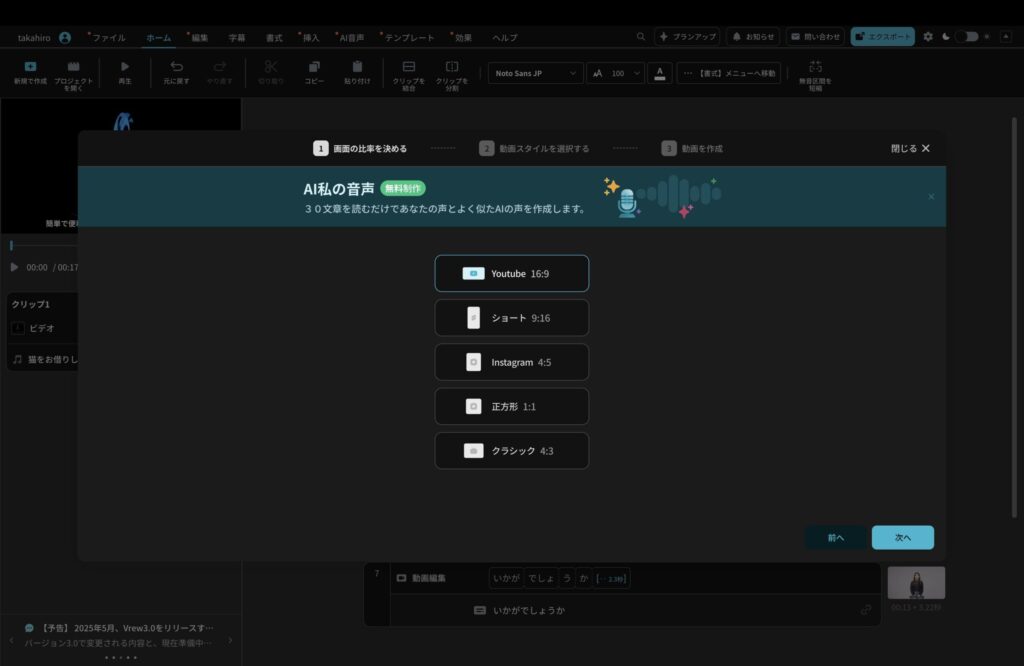Dismiss the AI私の音声 banner with X
This screenshot has height=666, width=1024.
pos(931,197)
